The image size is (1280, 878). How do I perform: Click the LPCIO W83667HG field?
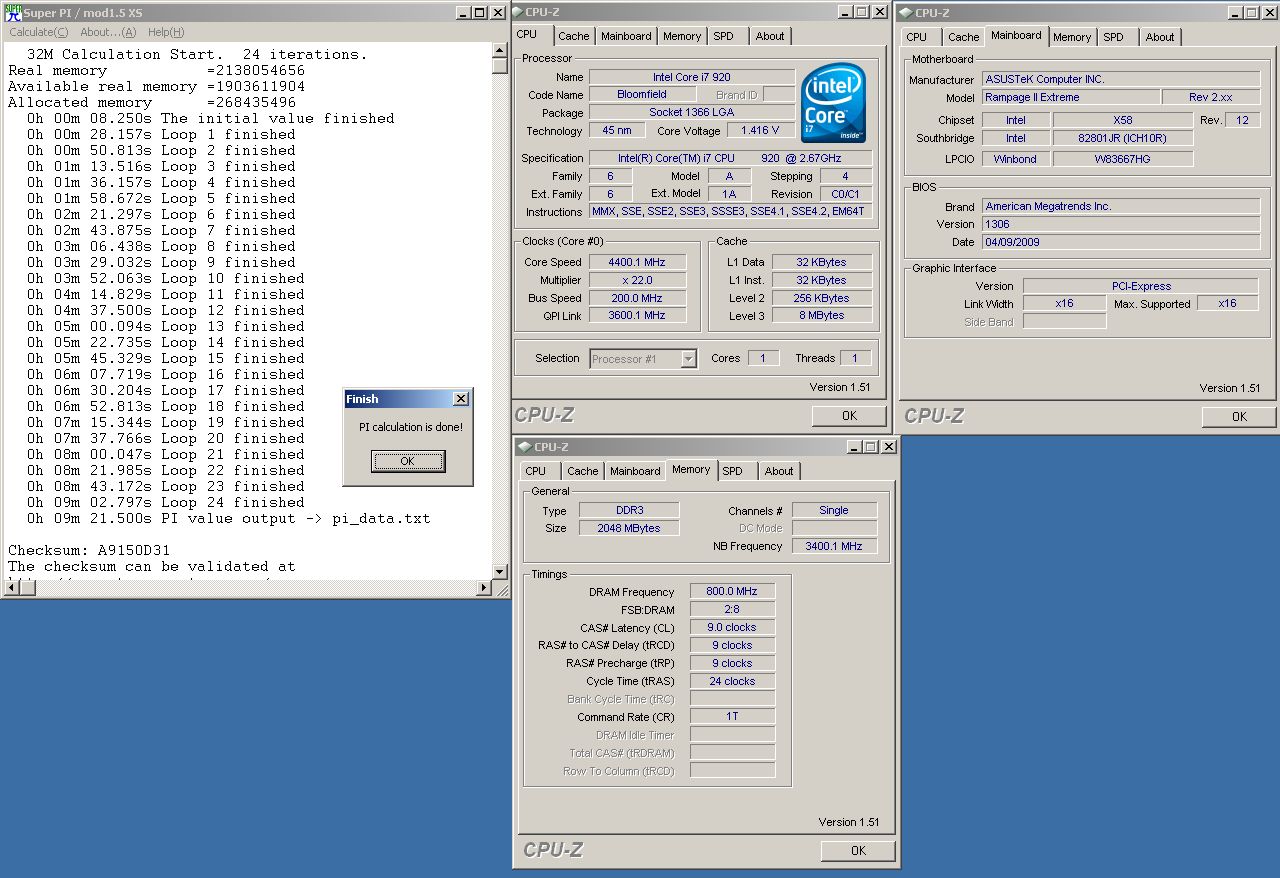click(1123, 159)
